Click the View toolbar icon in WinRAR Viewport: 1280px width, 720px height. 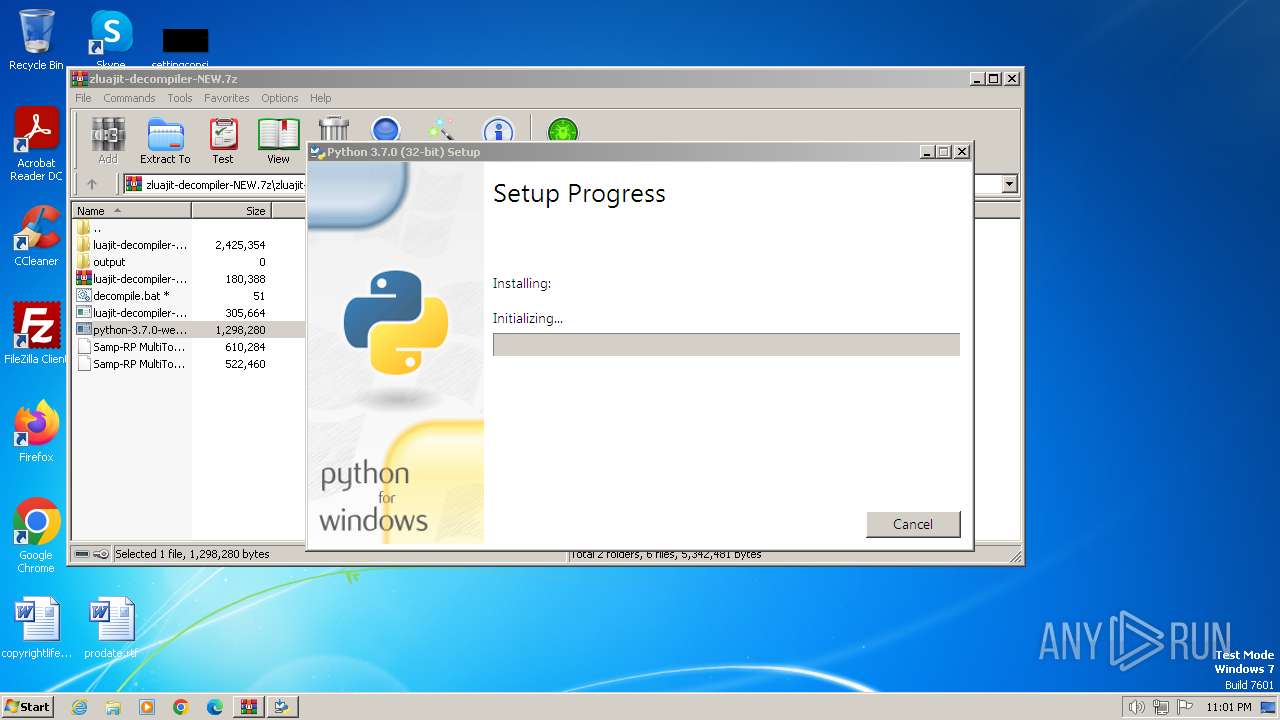coord(278,140)
